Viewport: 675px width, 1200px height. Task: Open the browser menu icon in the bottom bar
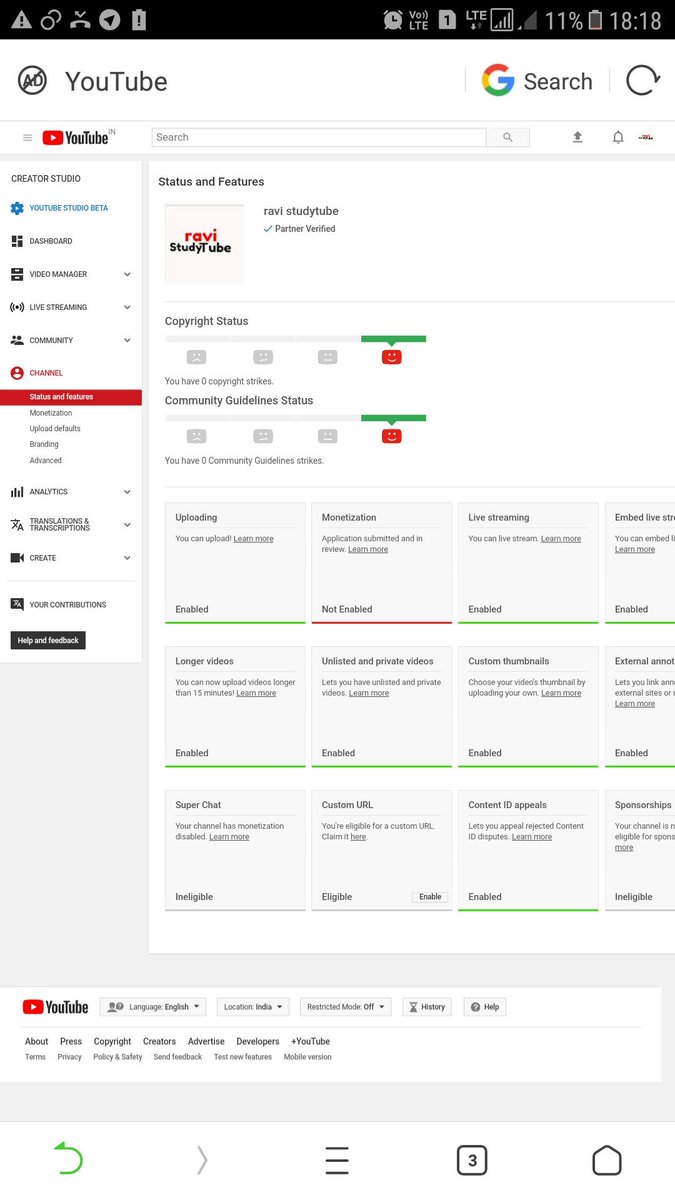click(x=337, y=1159)
